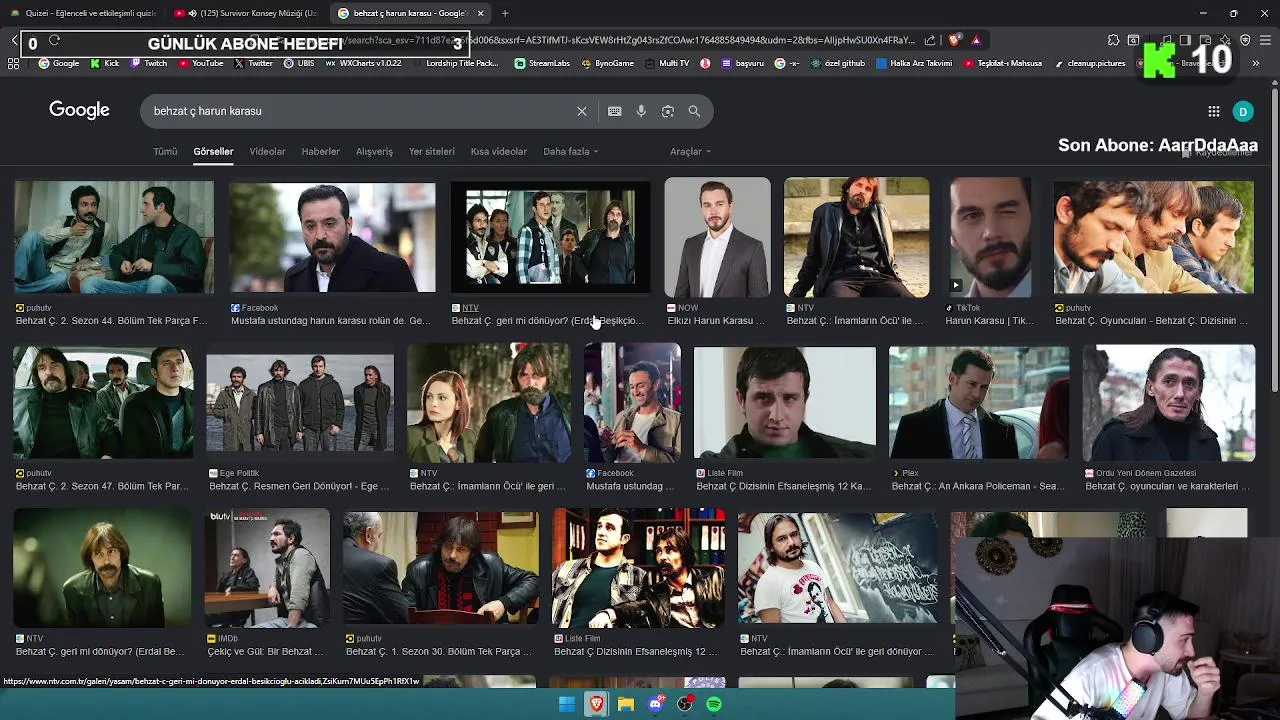Switch to the Survivor Konsey Müziği tab
This screenshot has width=1280, height=720.
coord(246,13)
